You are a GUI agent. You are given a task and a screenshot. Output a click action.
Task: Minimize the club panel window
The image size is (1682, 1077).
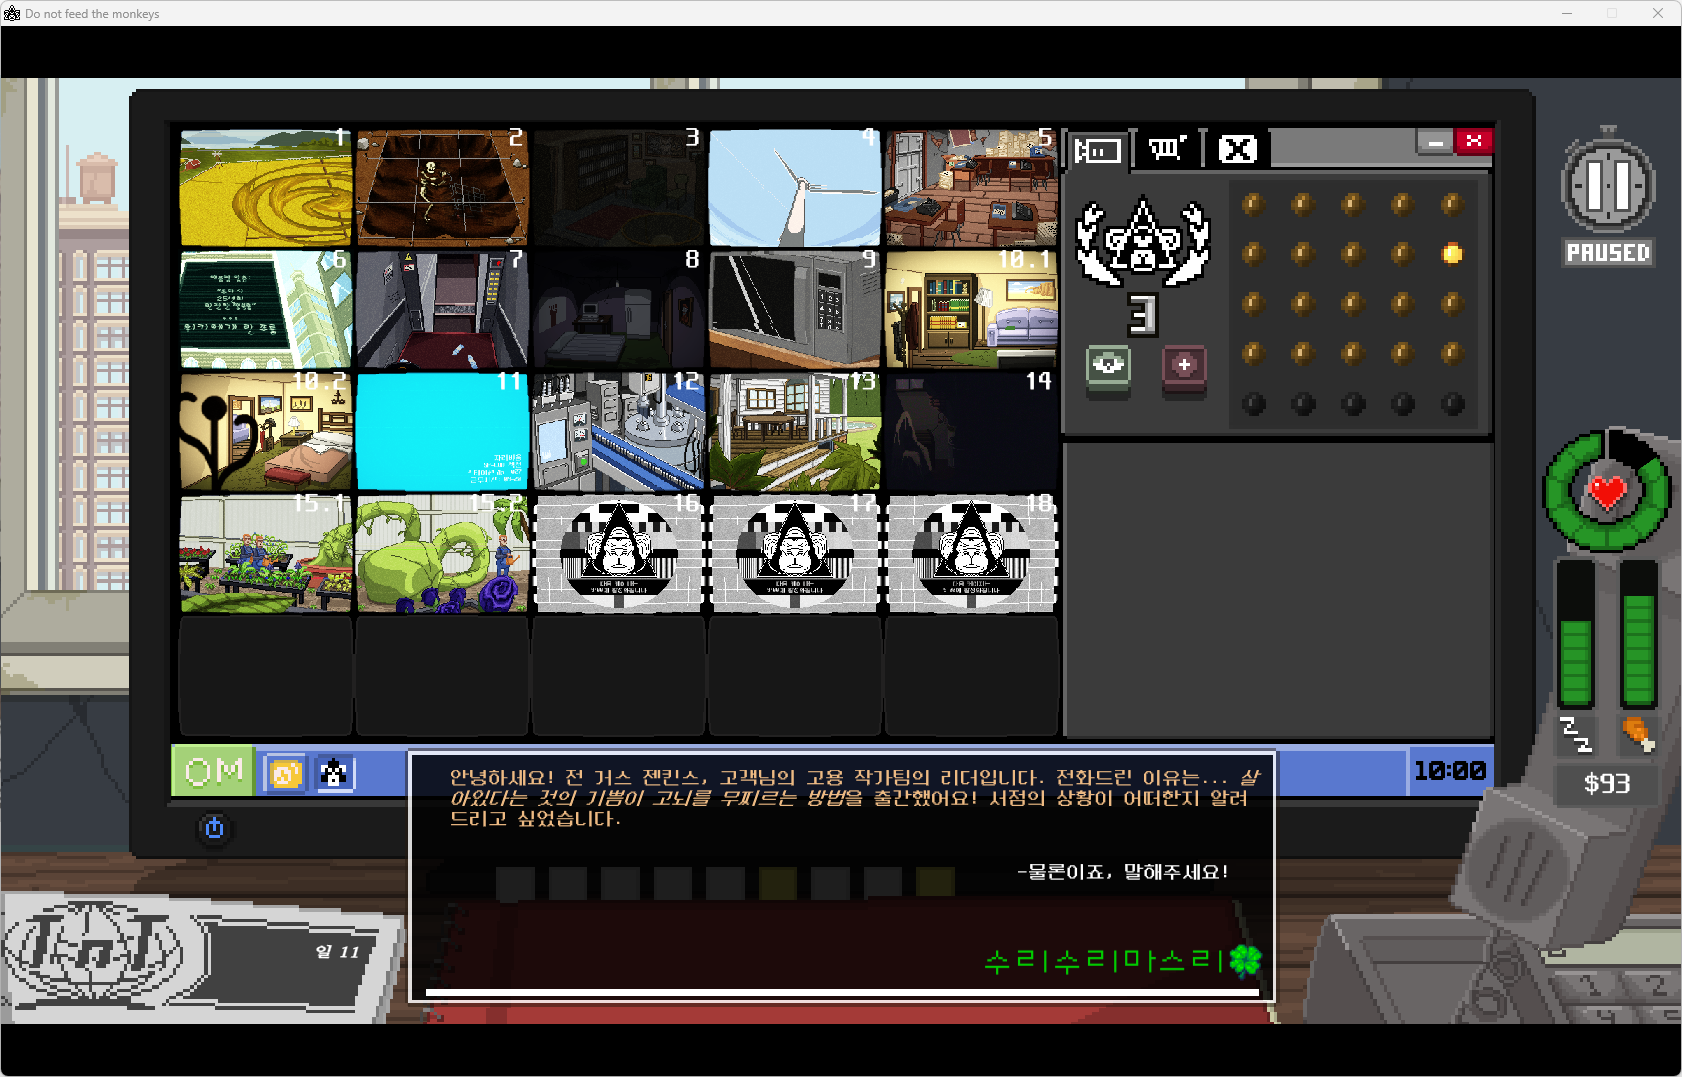[x=1435, y=142]
